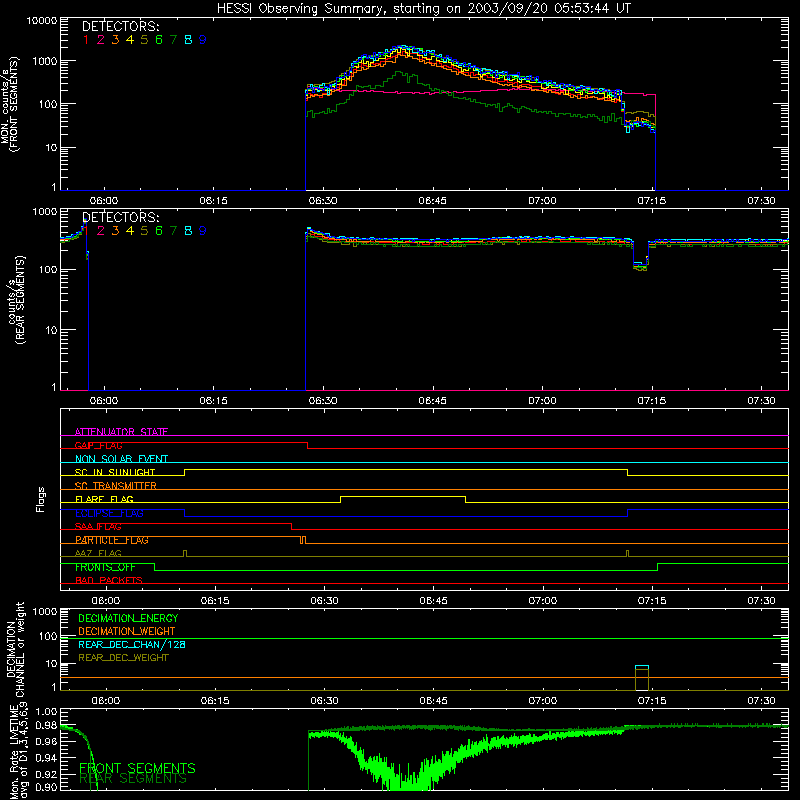This screenshot has height=800, width=800.
Task: Click the 06:30 tick under the Flags plot
Action: [324, 601]
